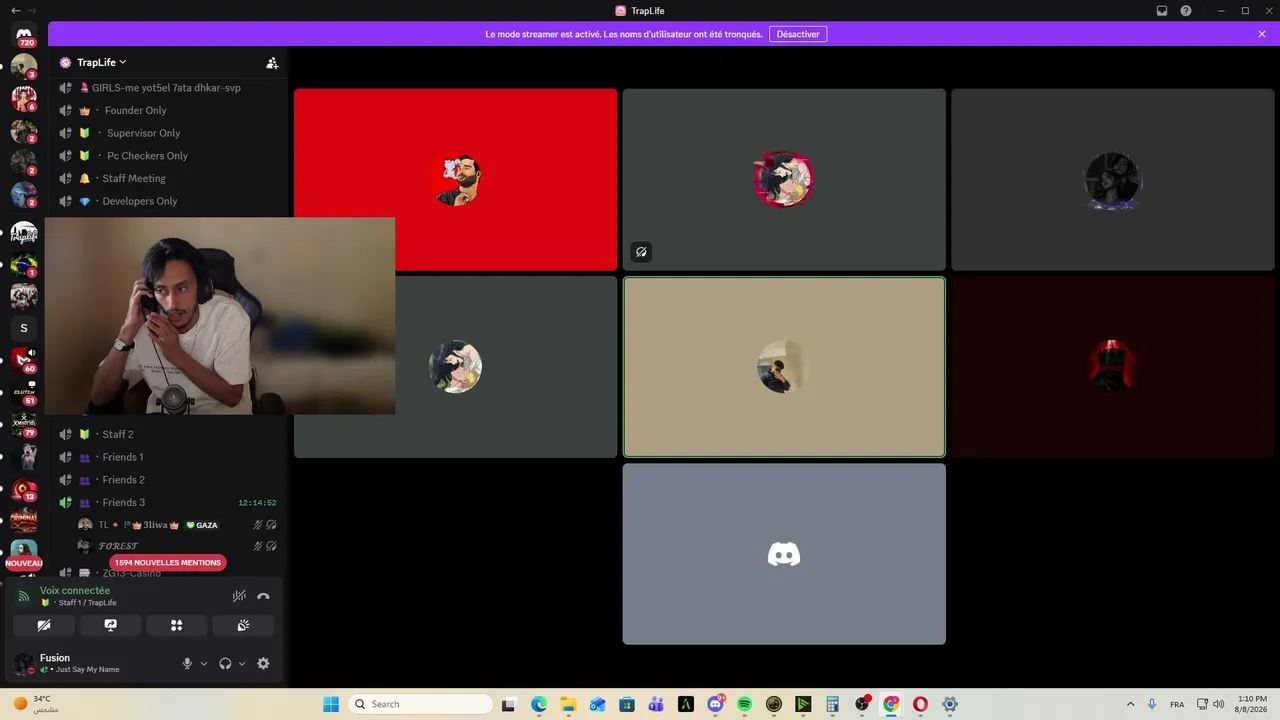This screenshot has height=720, width=1280.
Task: Join the Pc Checkers Only voice channel
Action: click(168, 156)
